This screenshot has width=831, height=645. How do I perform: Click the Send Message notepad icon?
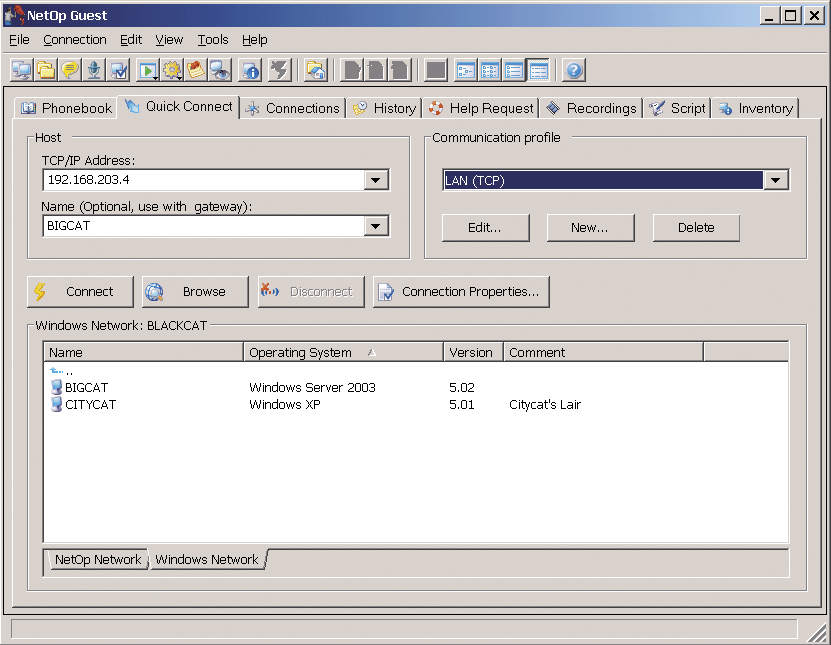click(196, 70)
